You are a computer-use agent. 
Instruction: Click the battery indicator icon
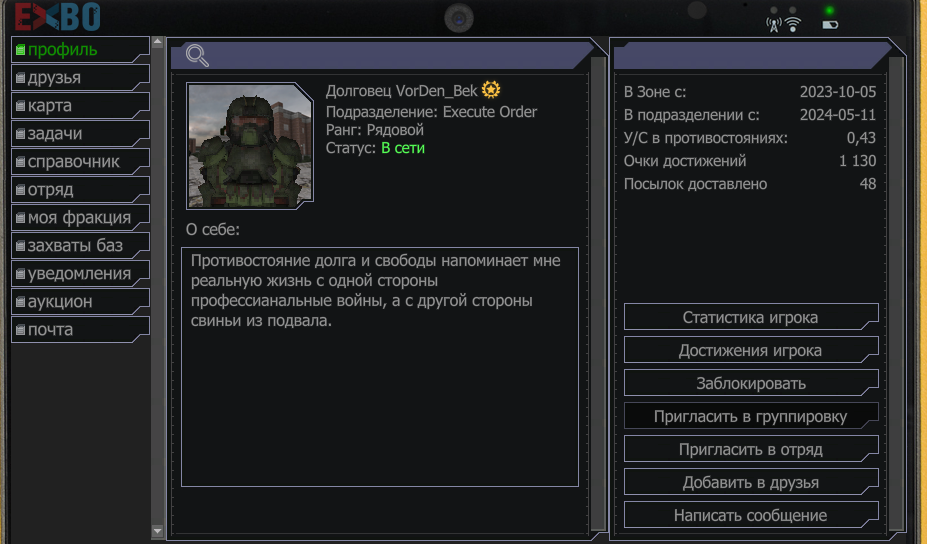(830, 25)
